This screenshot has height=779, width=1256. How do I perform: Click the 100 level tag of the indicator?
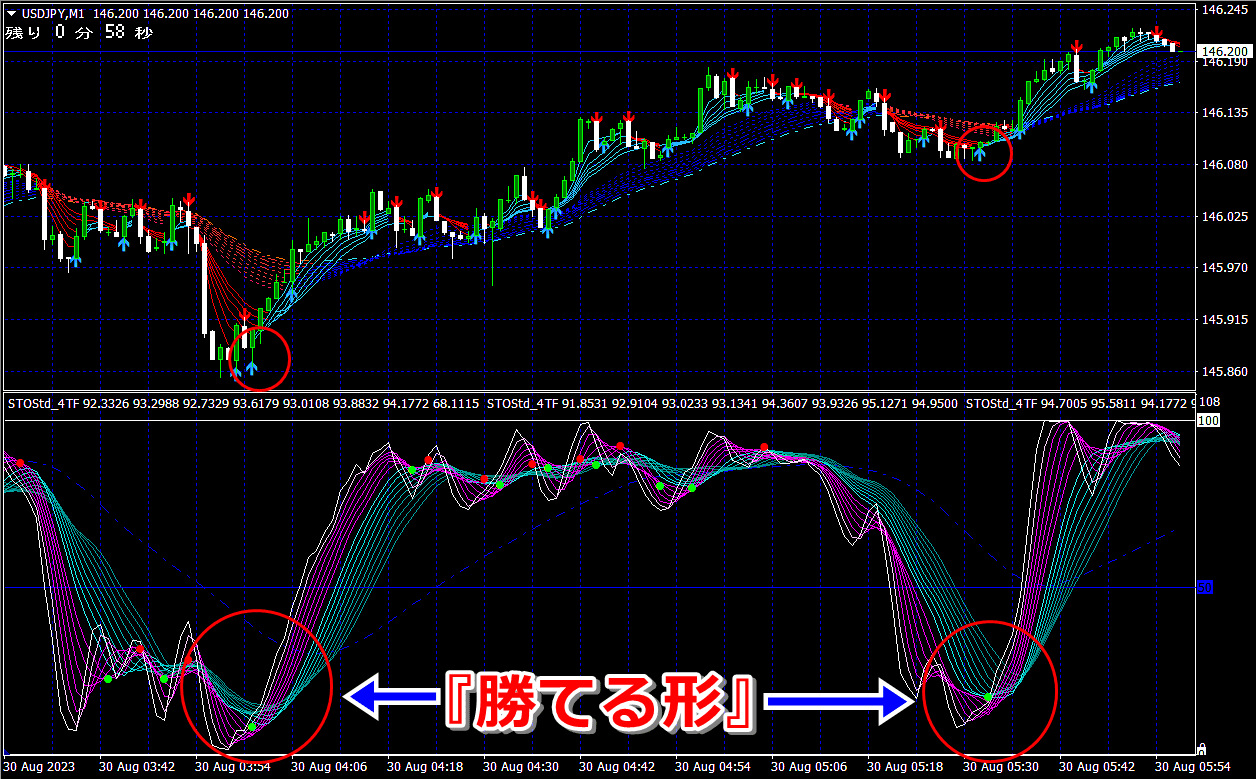pyautogui.click(x=1208, y=421)
